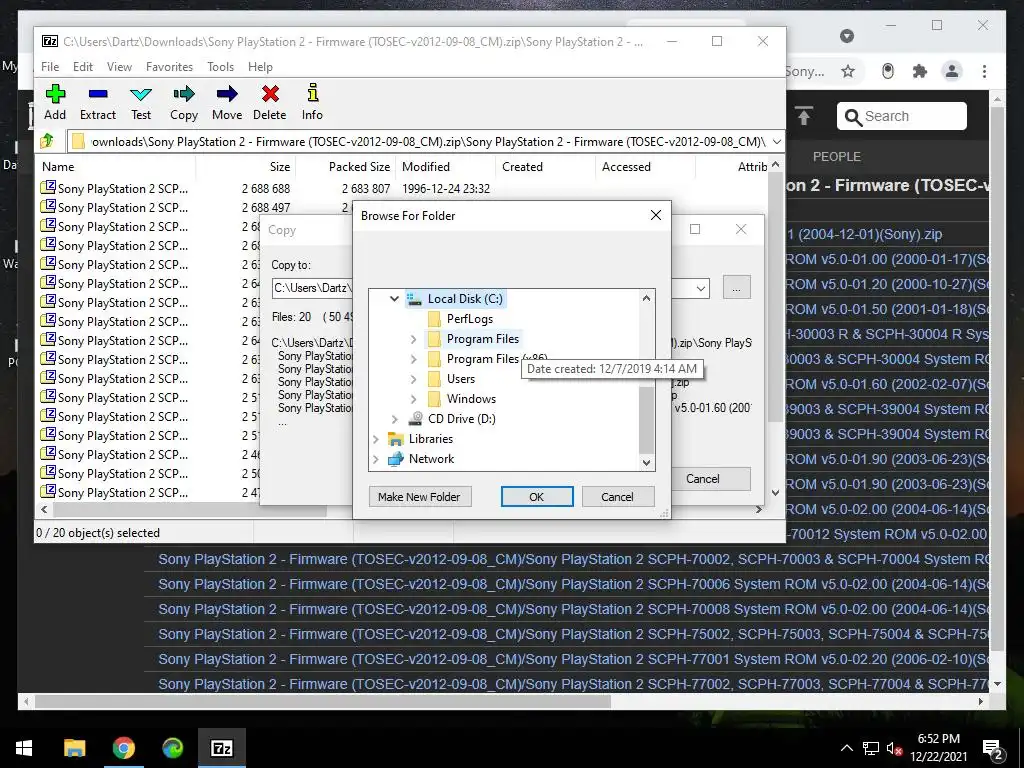
Task: Open the browser three-dot menu
Action: [984, 71]
